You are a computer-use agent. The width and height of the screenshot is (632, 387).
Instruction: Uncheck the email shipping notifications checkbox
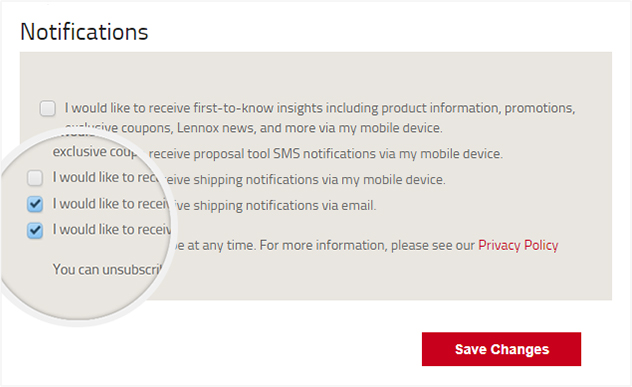pyautogui.click(x=35, y=204)
